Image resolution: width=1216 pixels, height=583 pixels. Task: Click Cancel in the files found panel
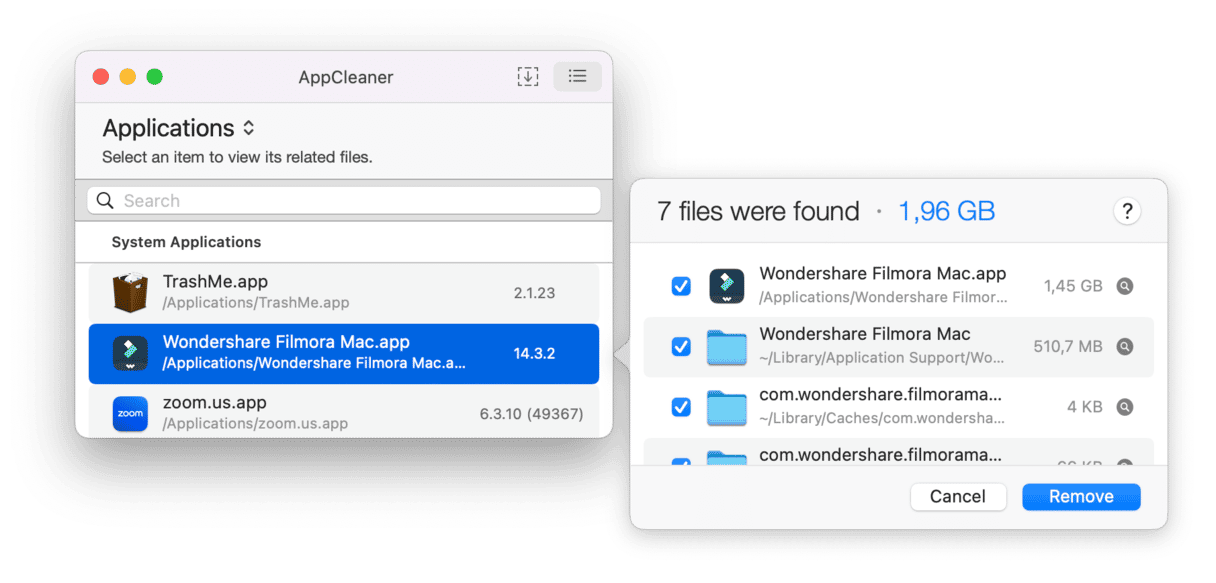[958, 497]
